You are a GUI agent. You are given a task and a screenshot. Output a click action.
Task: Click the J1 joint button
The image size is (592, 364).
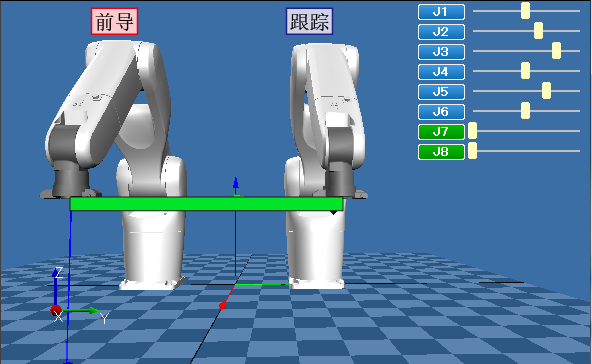pos(441,12)
